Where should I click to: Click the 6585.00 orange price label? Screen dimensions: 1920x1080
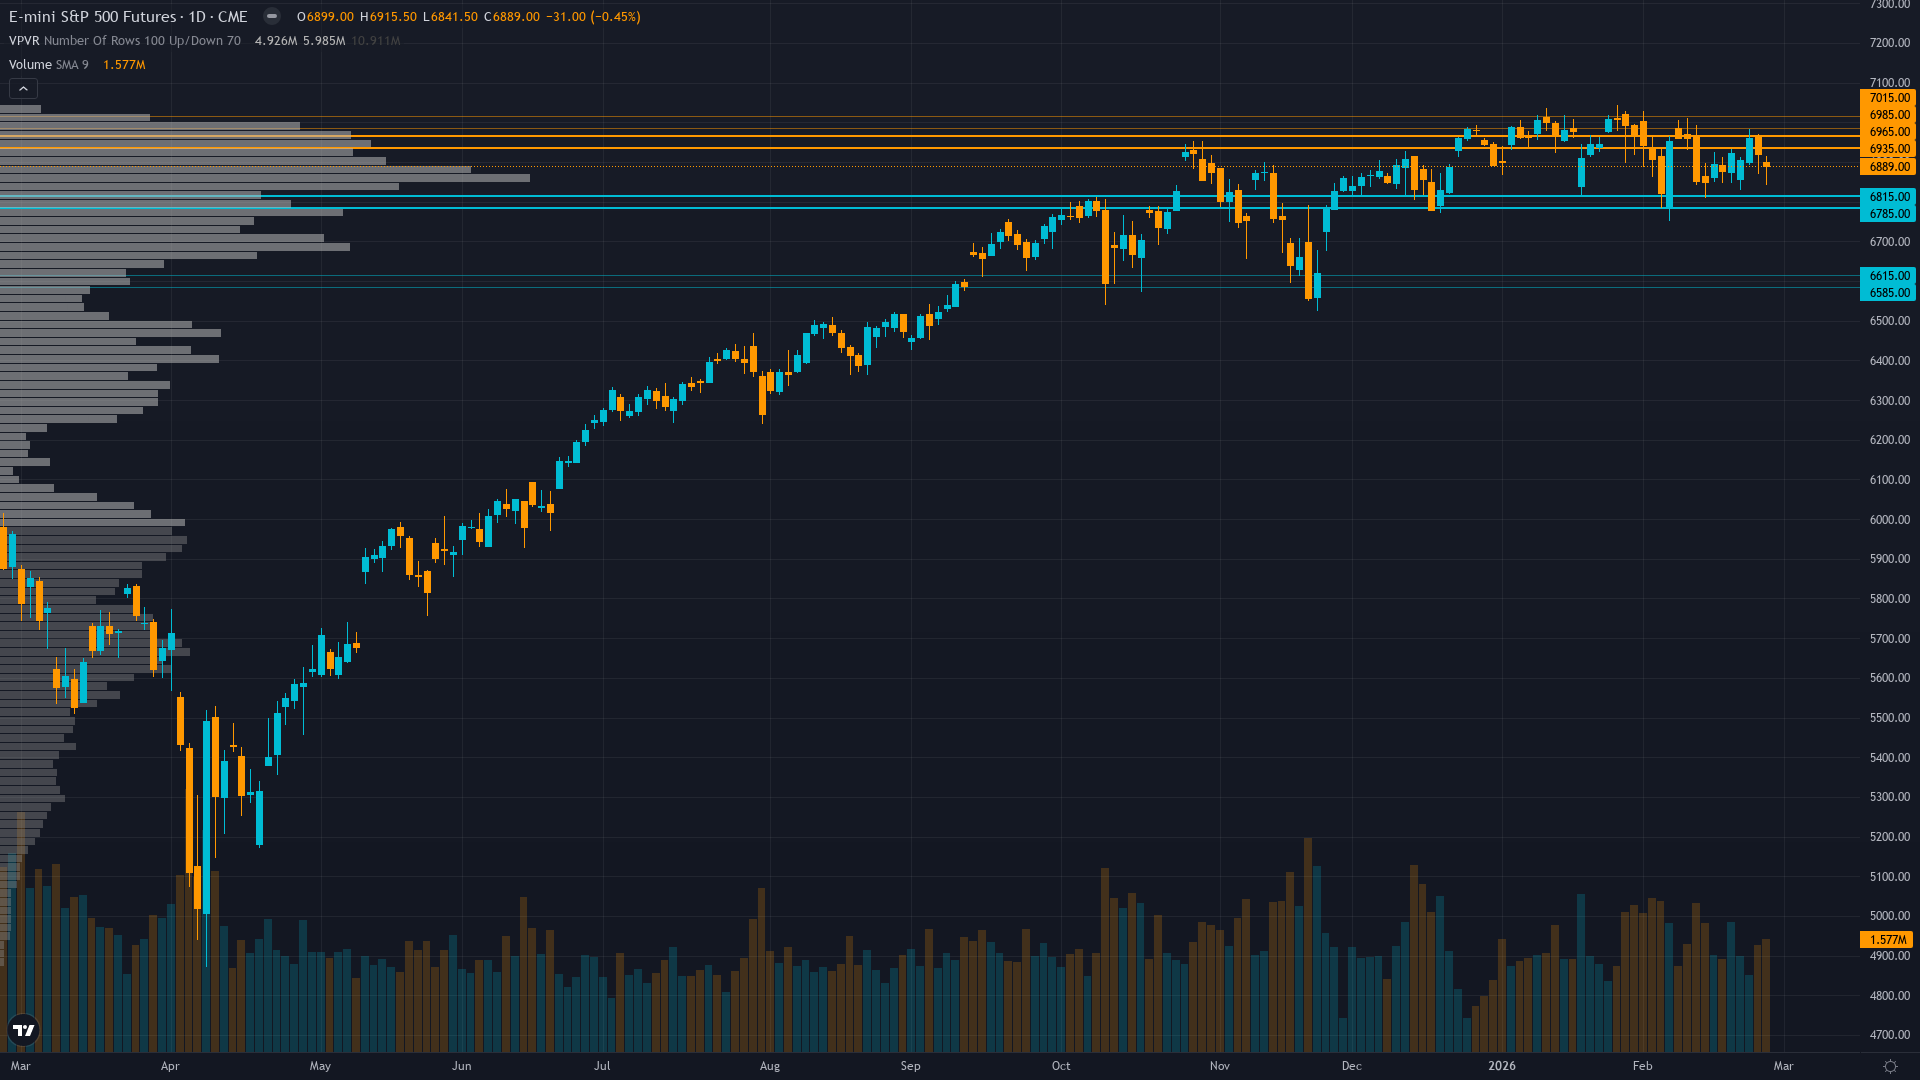pyautogui.click(x=1888, y=292)
